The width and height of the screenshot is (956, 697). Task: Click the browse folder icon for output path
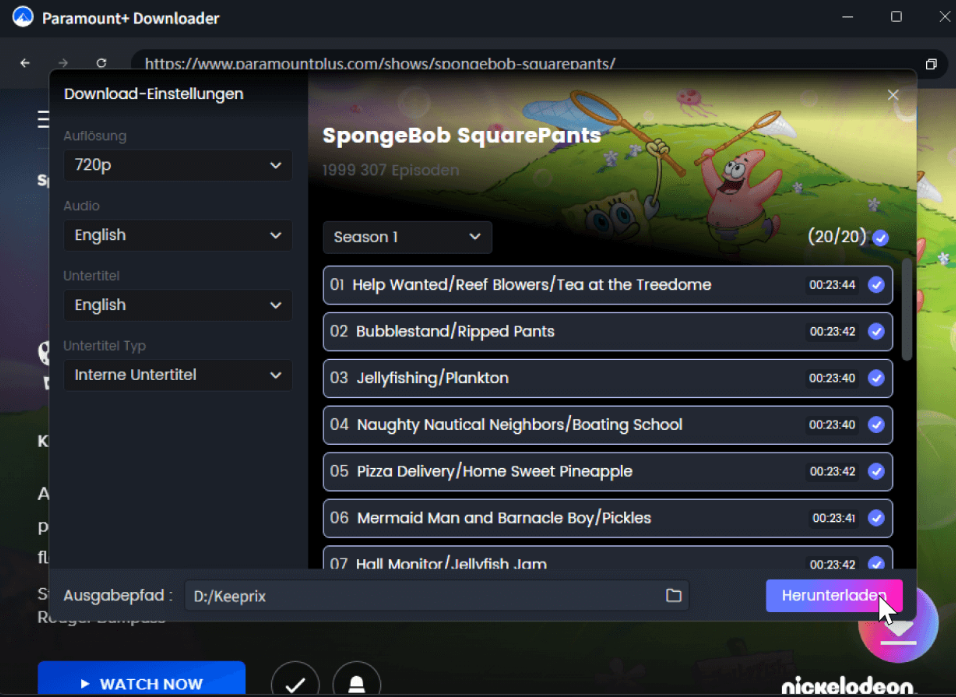674,596
